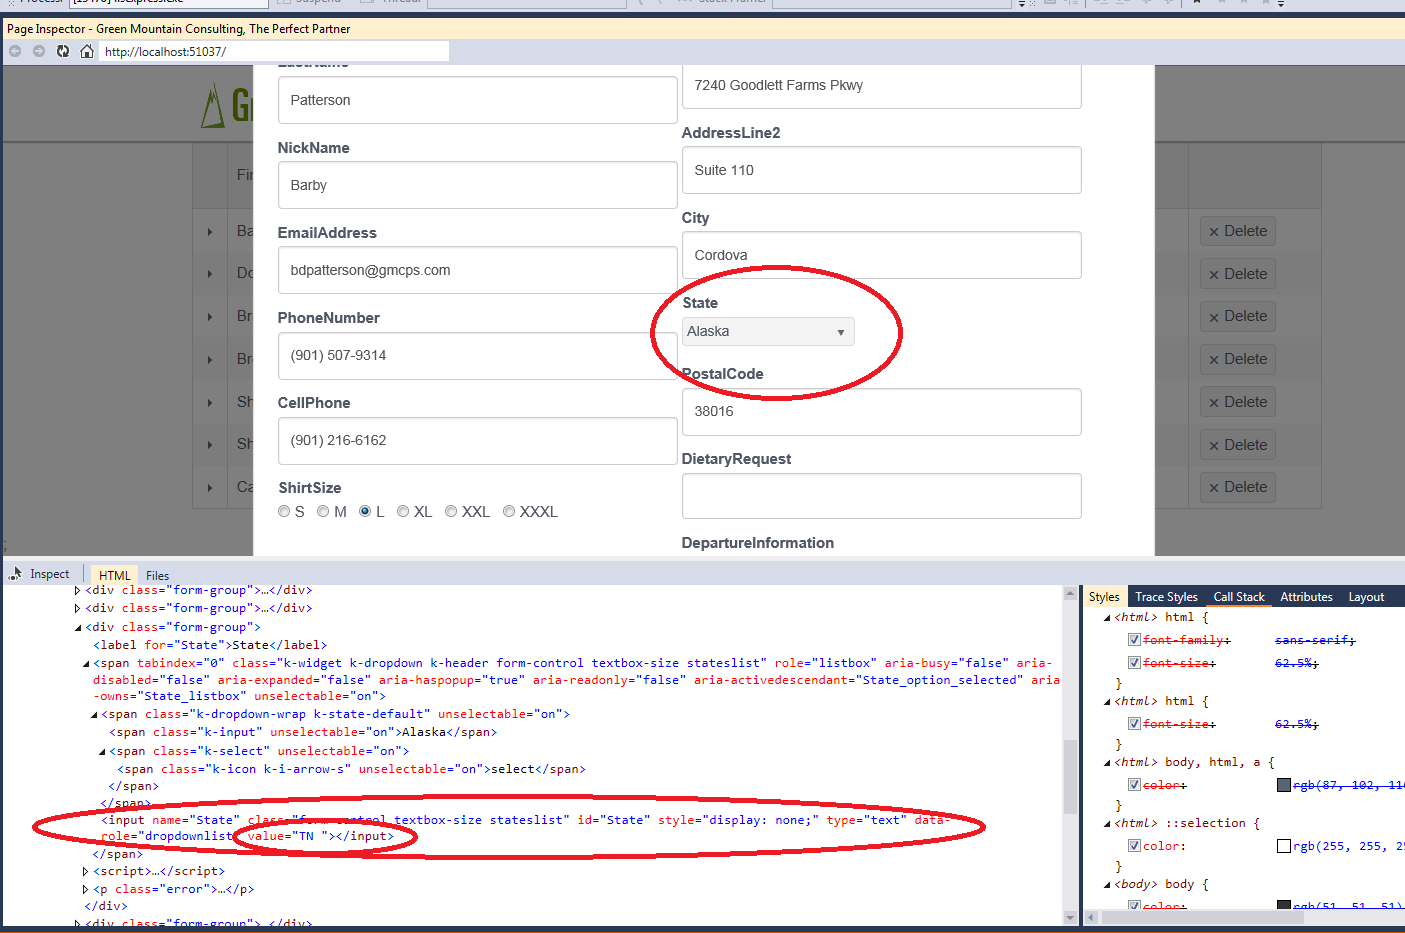Viewport: 1405px width, 933px height.
Task: Edit AddressLine2 field containing Suite 110
Action: tap(881, 170)
